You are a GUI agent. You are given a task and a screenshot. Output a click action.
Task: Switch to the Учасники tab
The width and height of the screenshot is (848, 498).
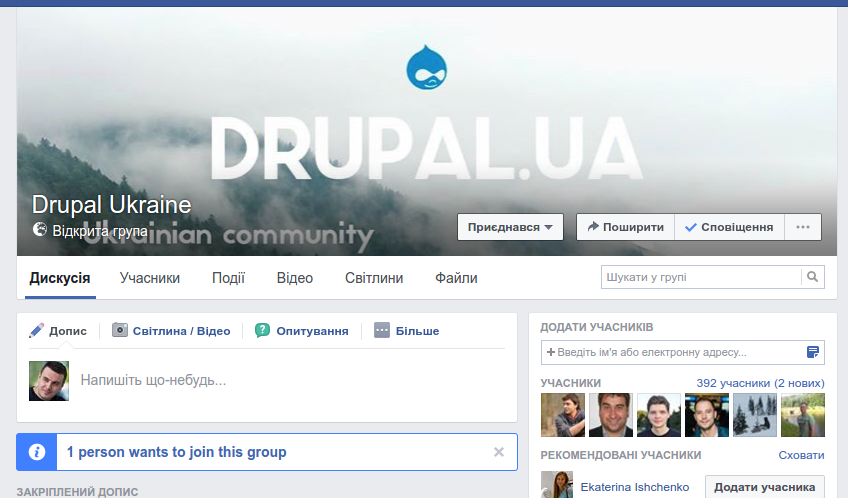click(x=150, y=278)
